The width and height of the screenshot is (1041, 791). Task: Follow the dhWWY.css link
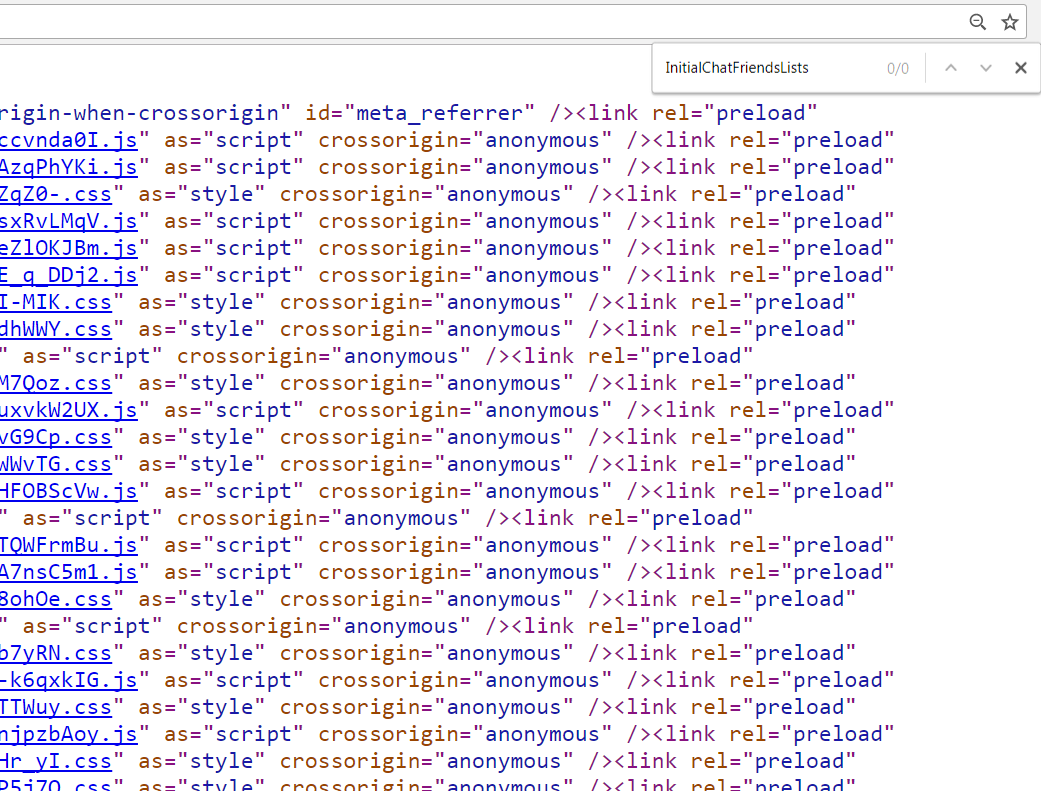(55, 329)
